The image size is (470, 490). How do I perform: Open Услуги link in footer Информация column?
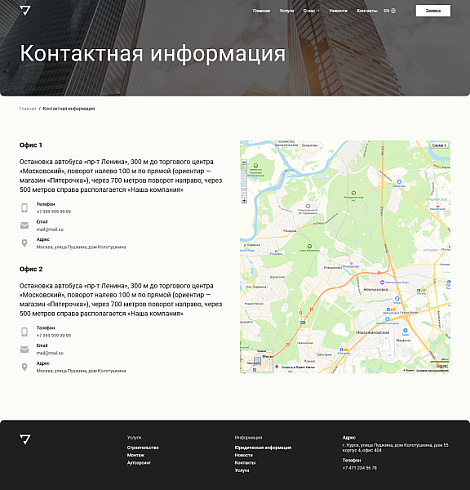(242, 470)
